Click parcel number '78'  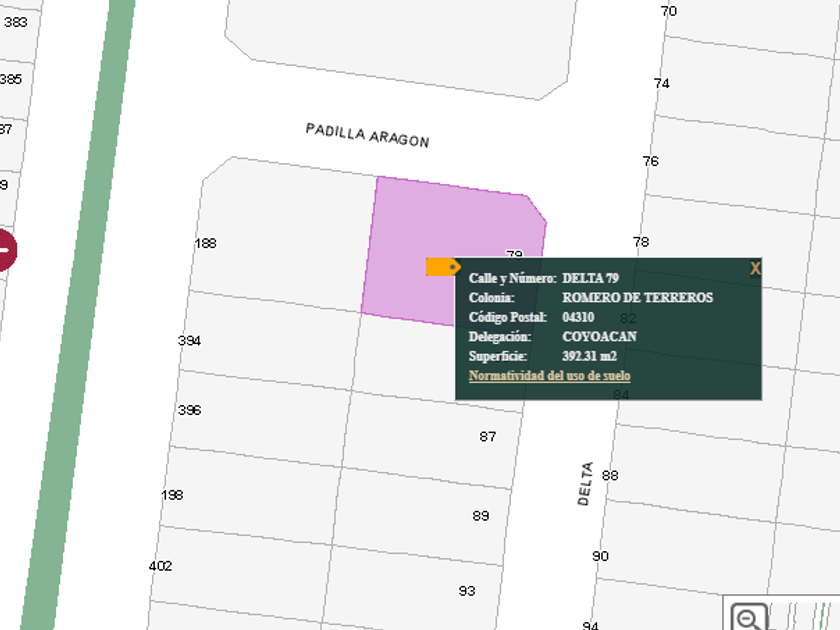tap(641, 242)
